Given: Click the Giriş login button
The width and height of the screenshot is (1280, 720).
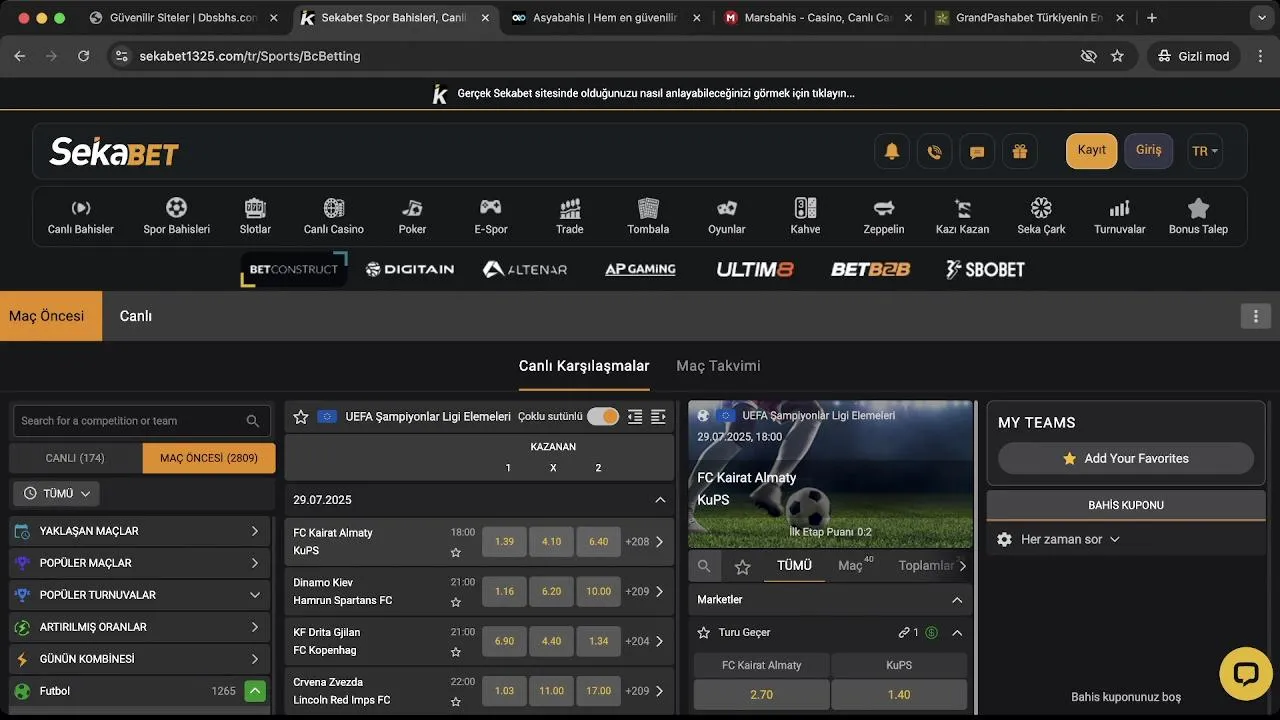Looking at the screenshot, I should point(1148,150).
